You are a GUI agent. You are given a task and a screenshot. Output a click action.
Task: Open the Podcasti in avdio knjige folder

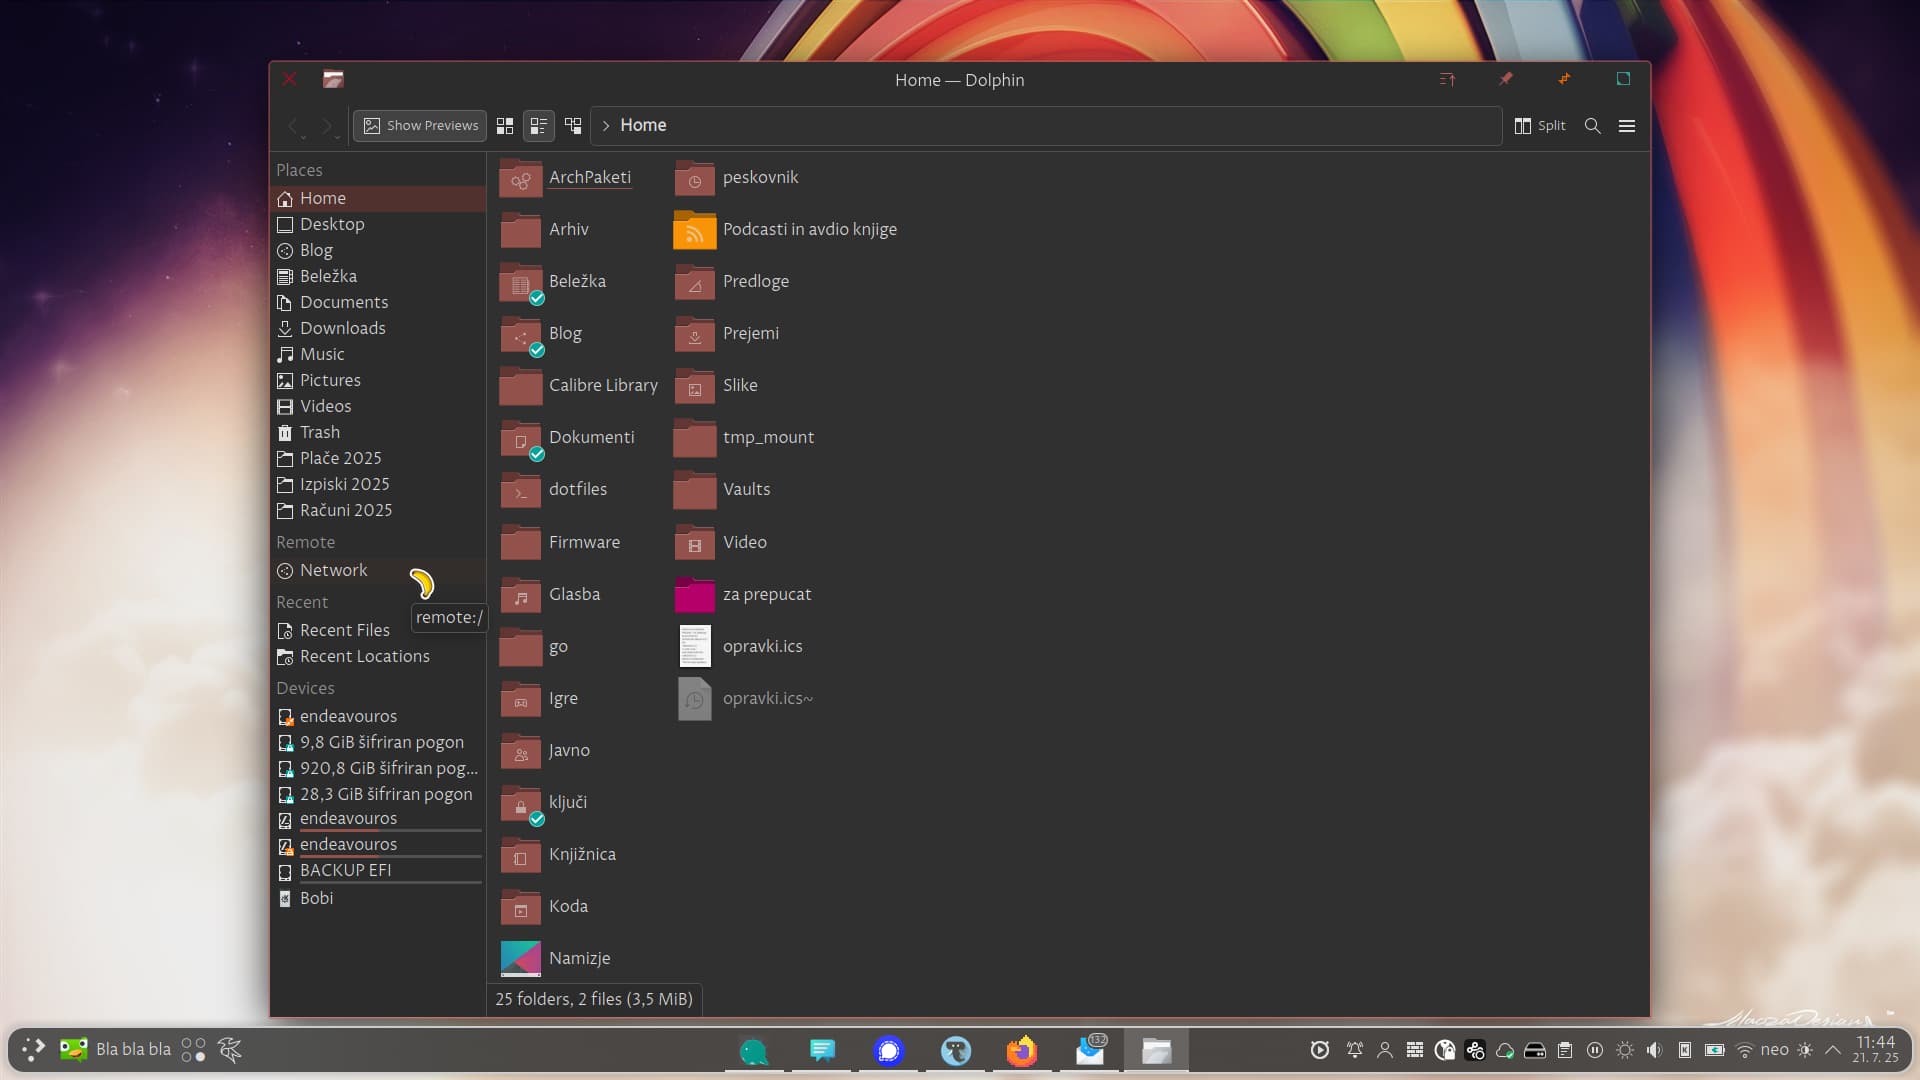(x=809, y=229)
